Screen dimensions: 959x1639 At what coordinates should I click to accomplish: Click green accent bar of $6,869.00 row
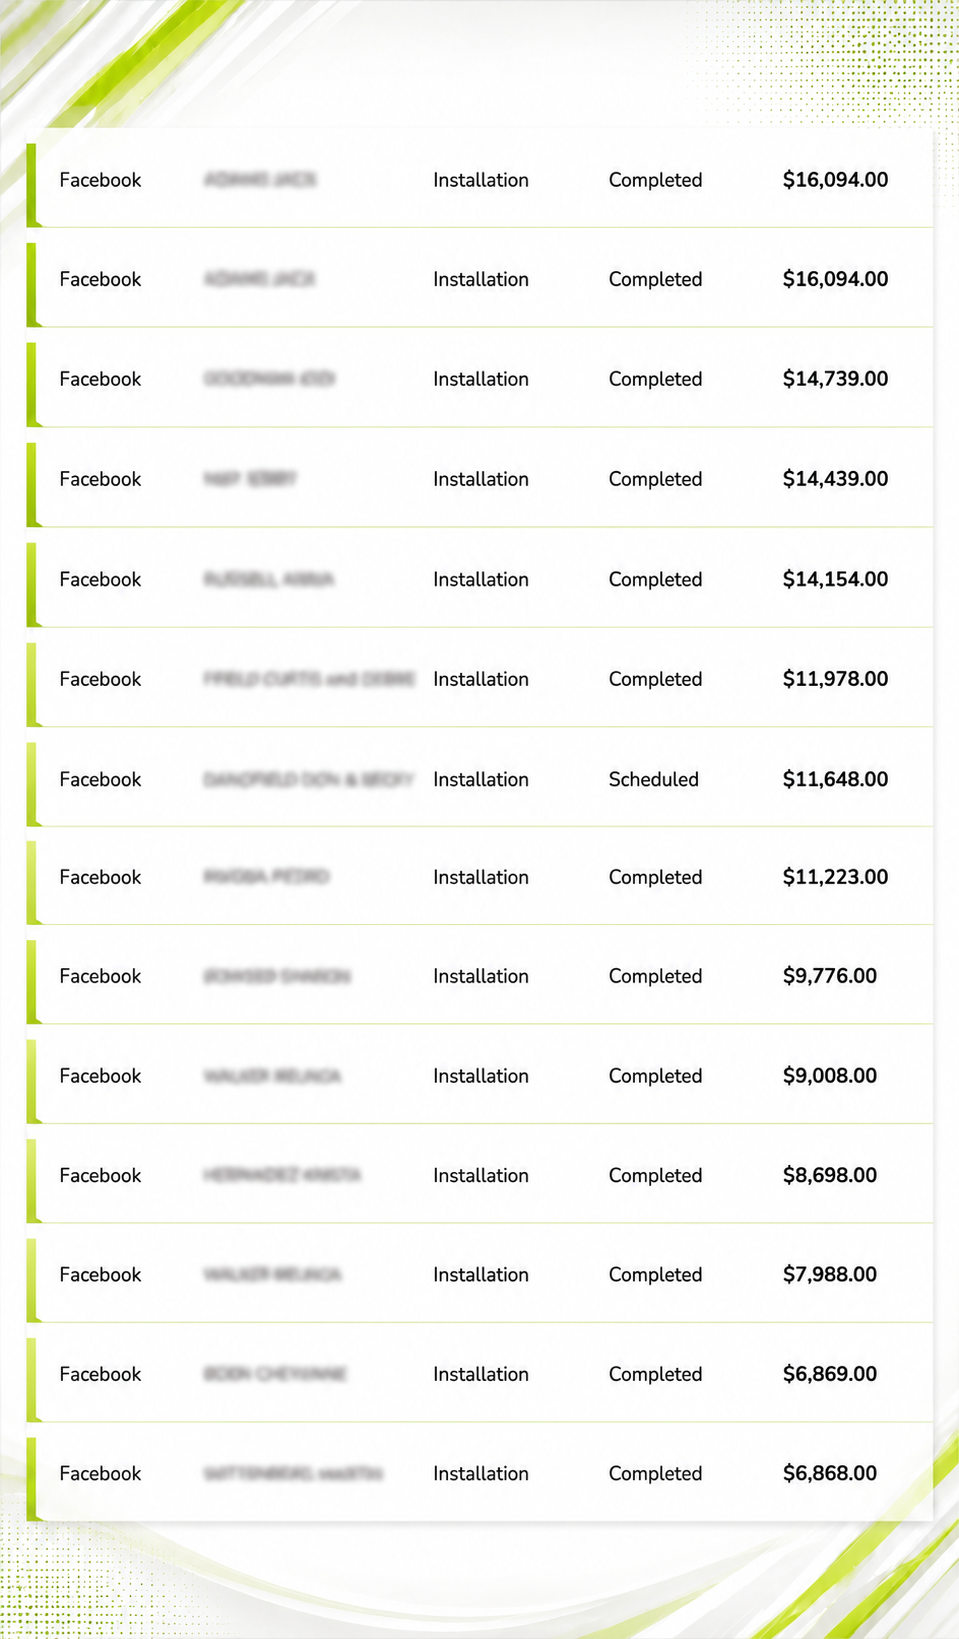click(32, 1379)
